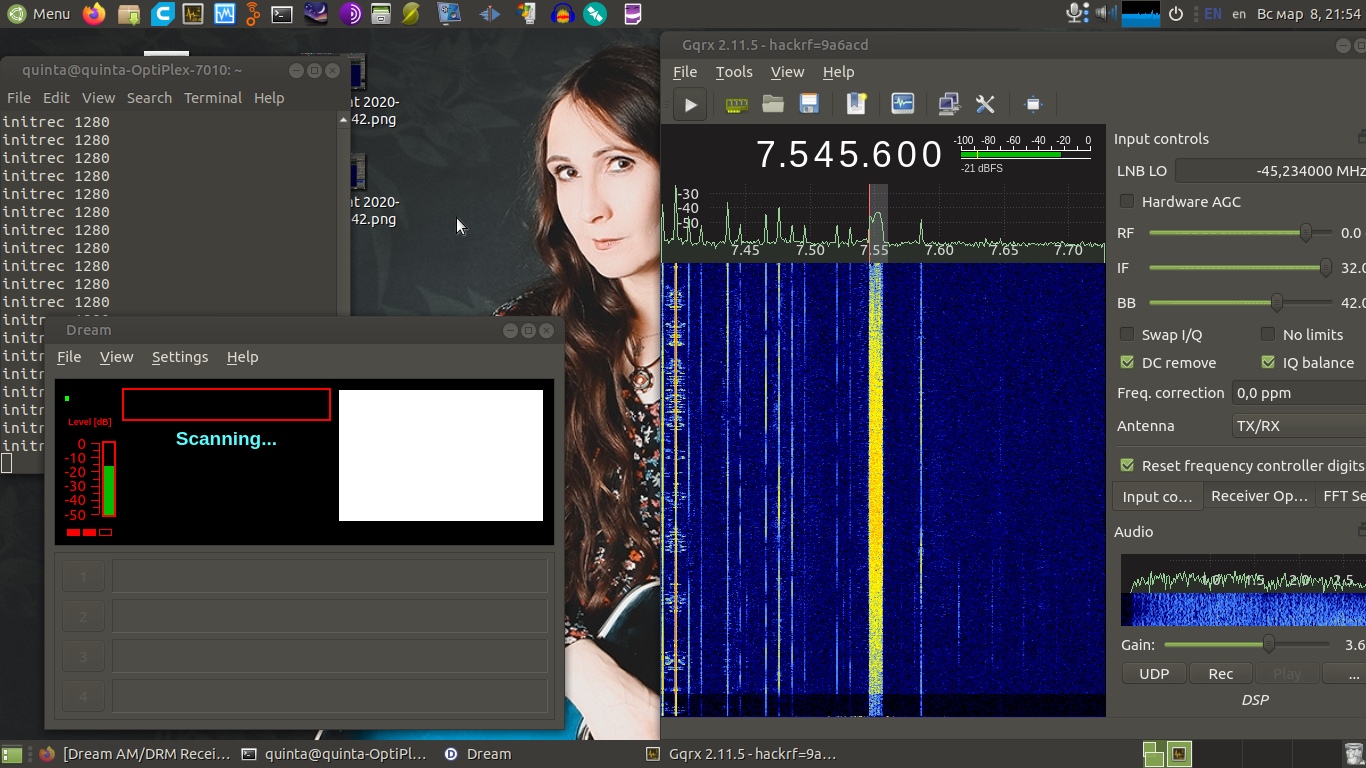Viewport: 1366px width, 768px height.
Task: Open I/O device configuration icon
Action: [736, 104]
